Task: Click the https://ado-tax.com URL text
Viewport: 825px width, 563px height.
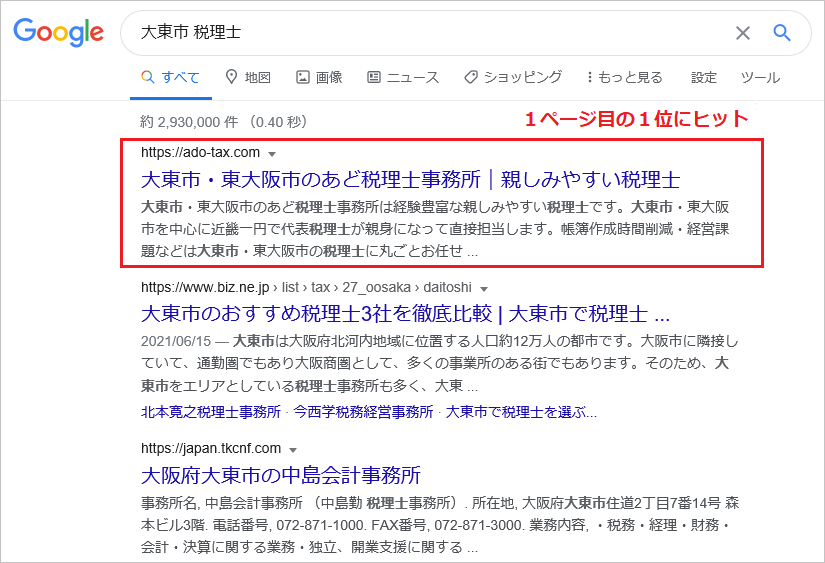Action: (200, 153)
